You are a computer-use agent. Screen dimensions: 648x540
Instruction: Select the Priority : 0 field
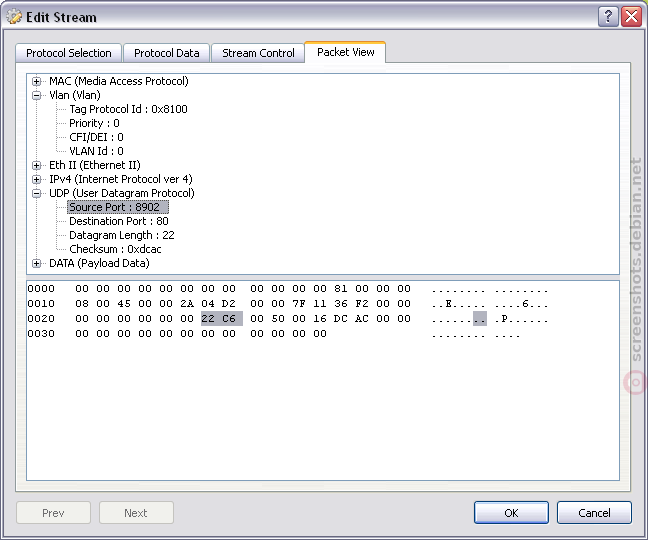click(x=94, y=123)
